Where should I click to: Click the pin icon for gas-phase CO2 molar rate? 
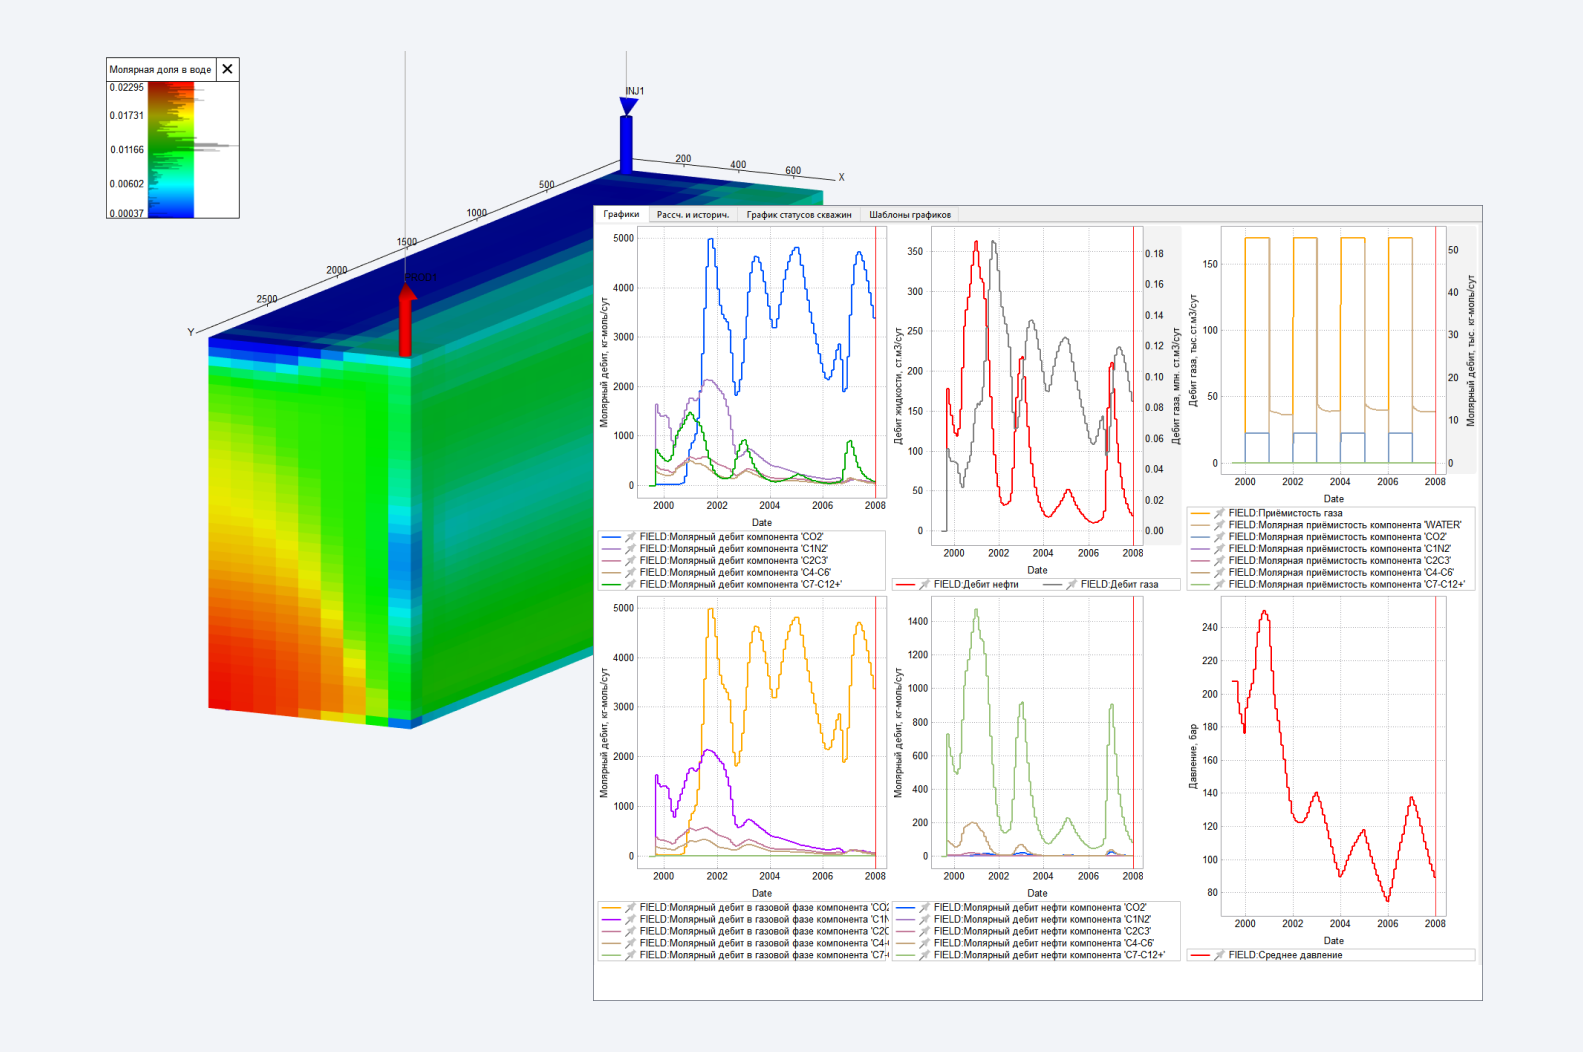pyautogui.click(x=631, y=908)
